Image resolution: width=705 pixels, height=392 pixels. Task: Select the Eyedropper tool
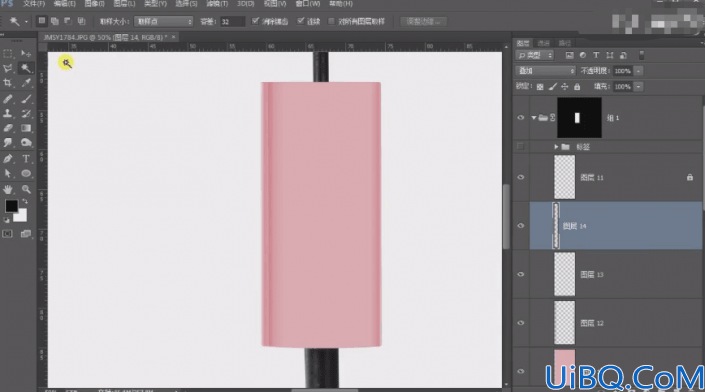point(26,83)
